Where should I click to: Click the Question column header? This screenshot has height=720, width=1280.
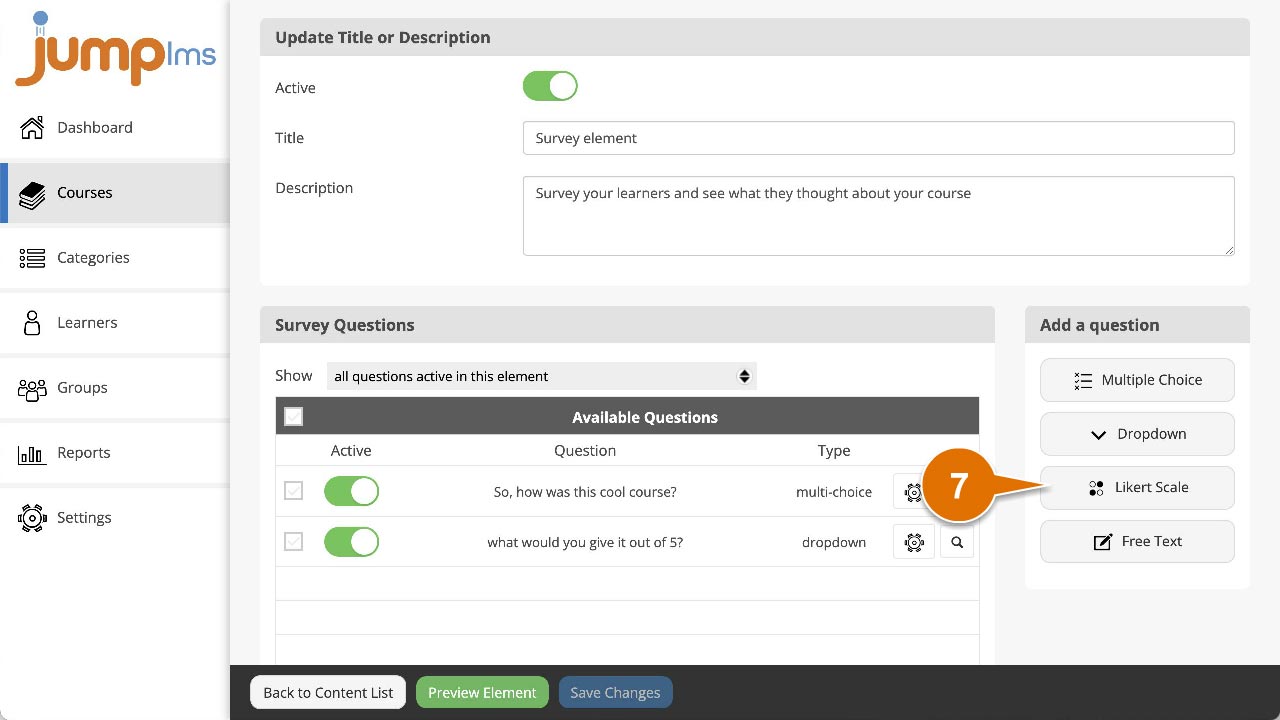click(x=585, y=451)
